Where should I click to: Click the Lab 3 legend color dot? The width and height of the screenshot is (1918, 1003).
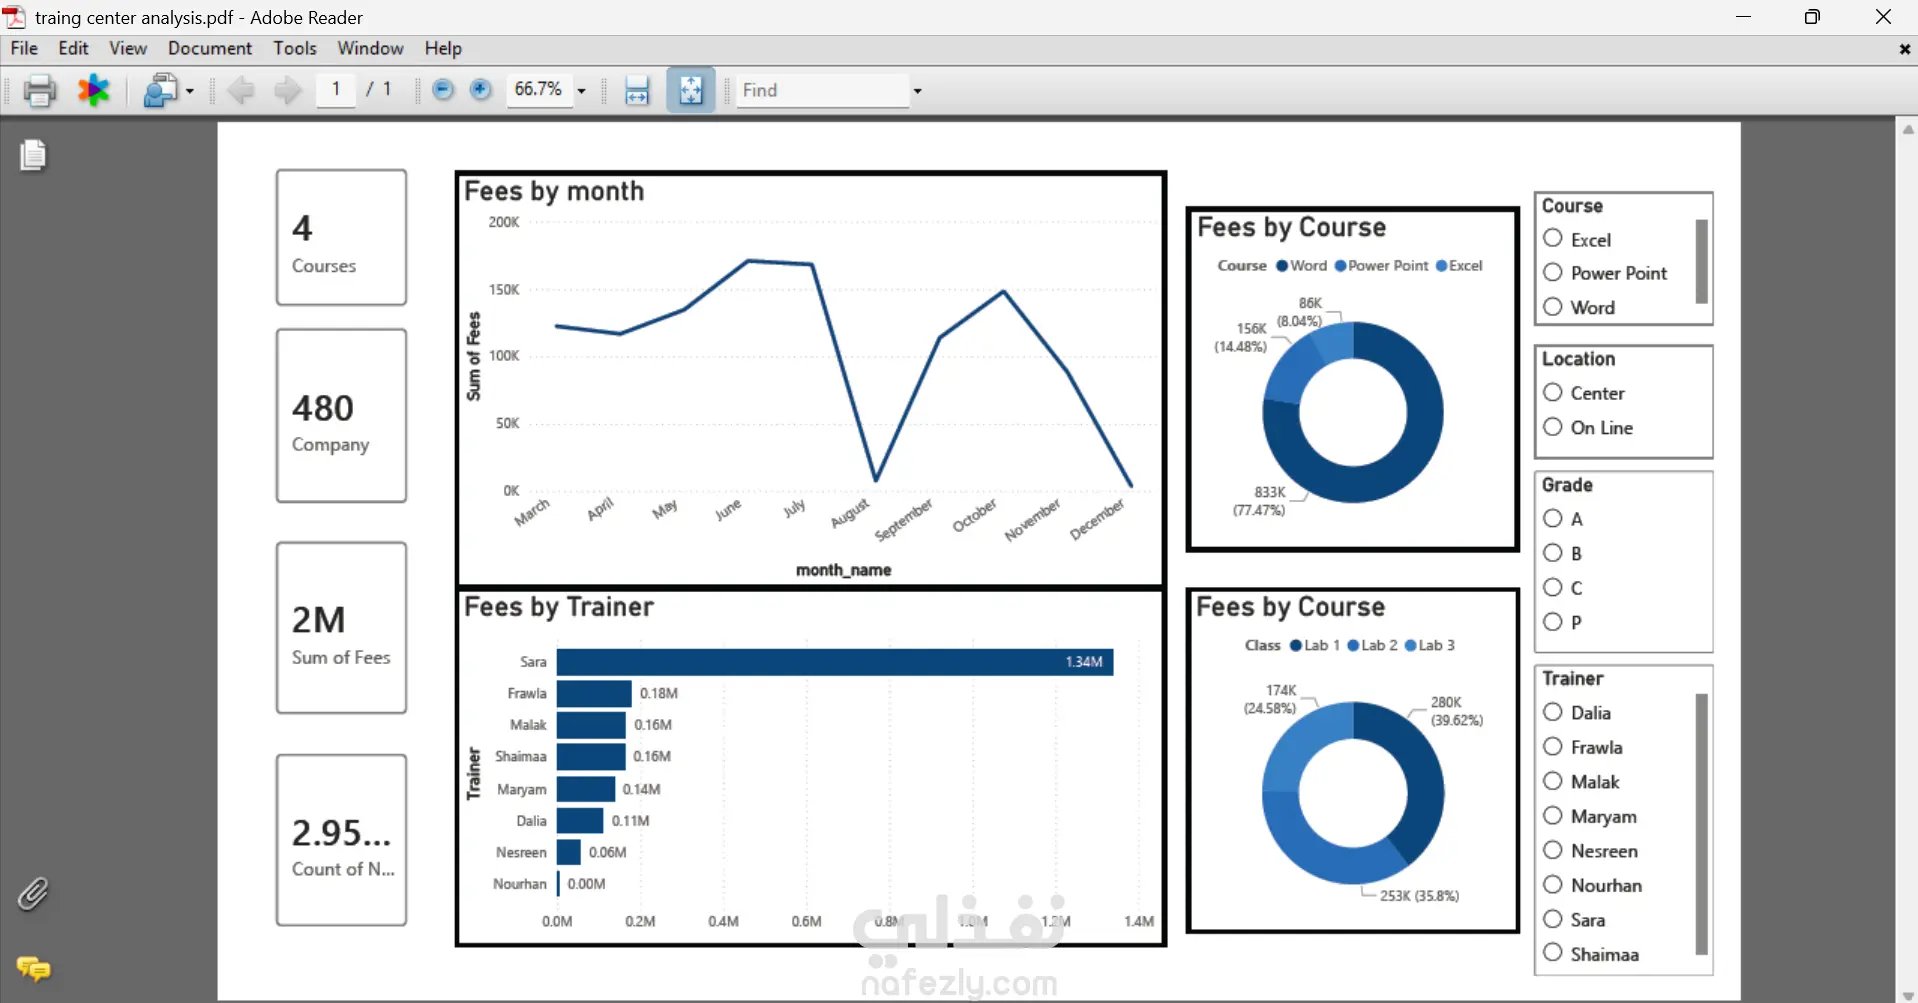(1411, 645)
